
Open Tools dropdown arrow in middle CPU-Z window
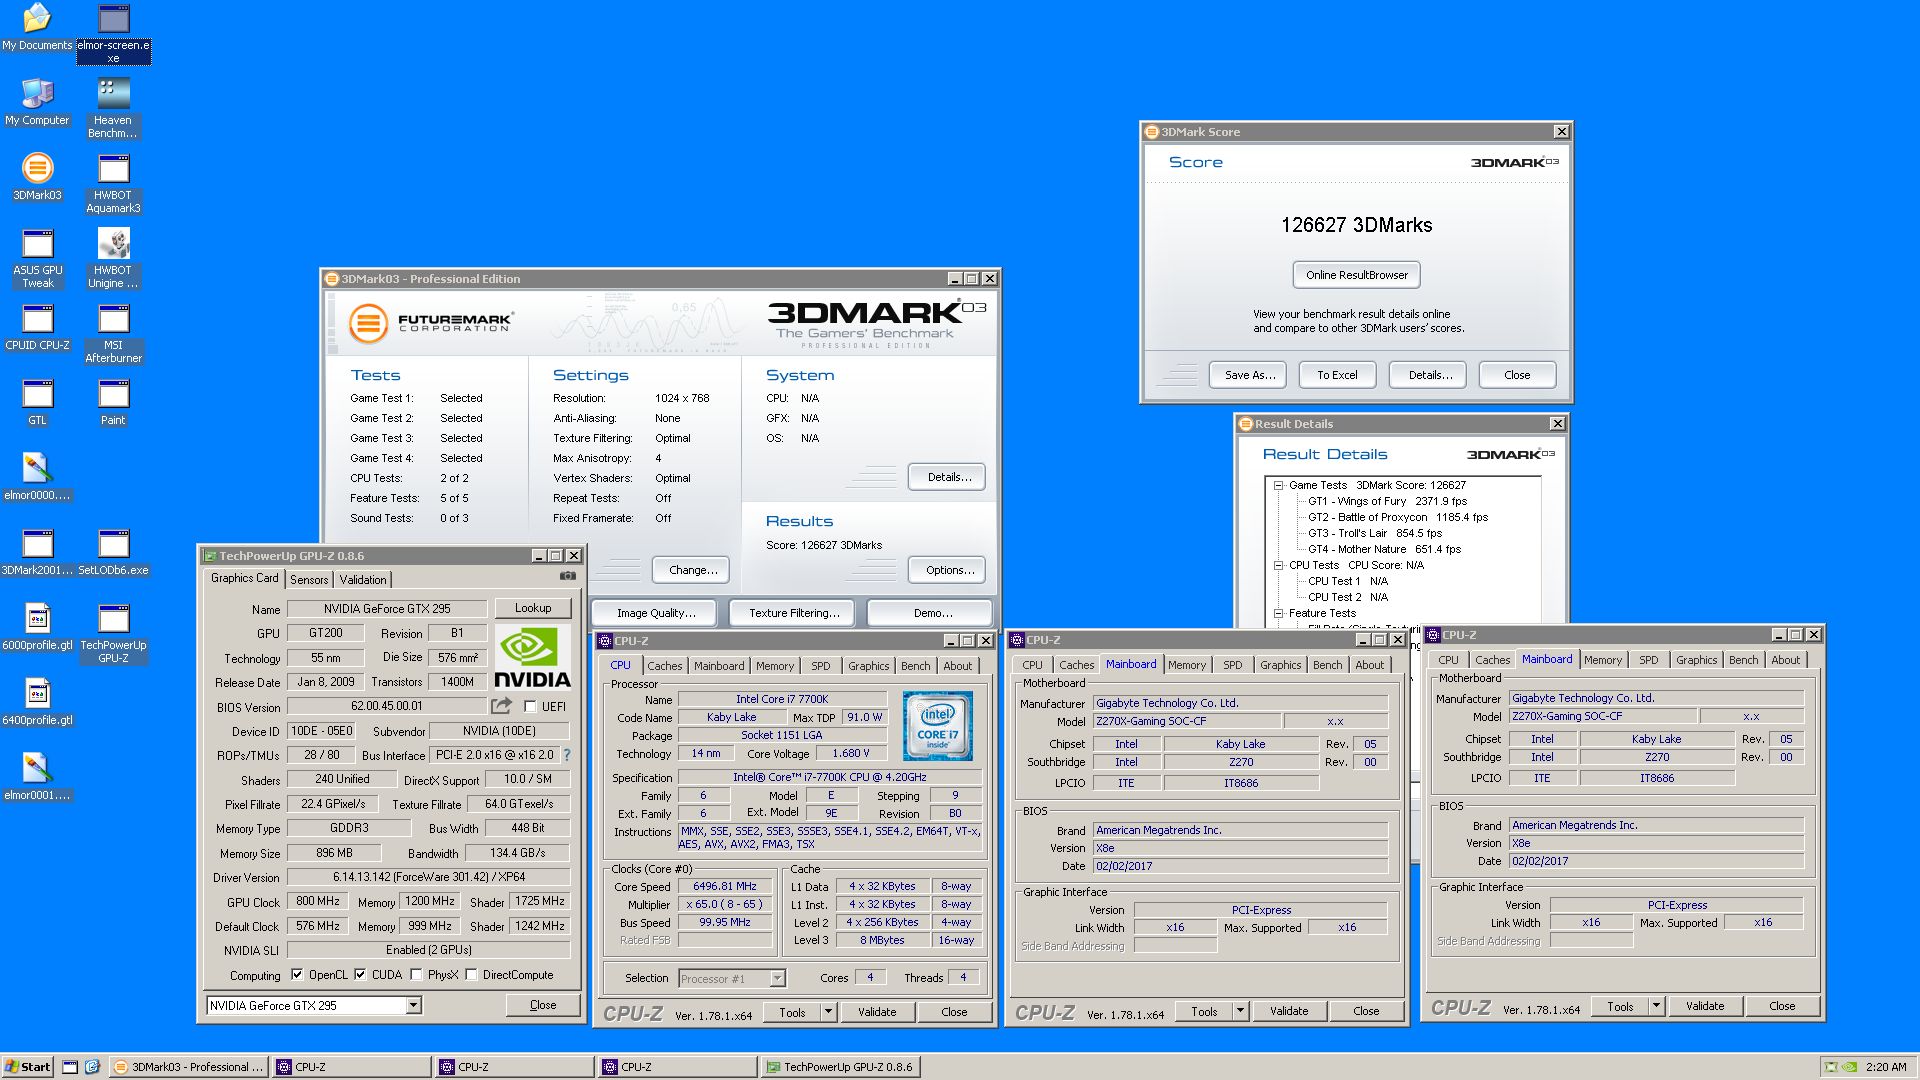(1240, 1012)
